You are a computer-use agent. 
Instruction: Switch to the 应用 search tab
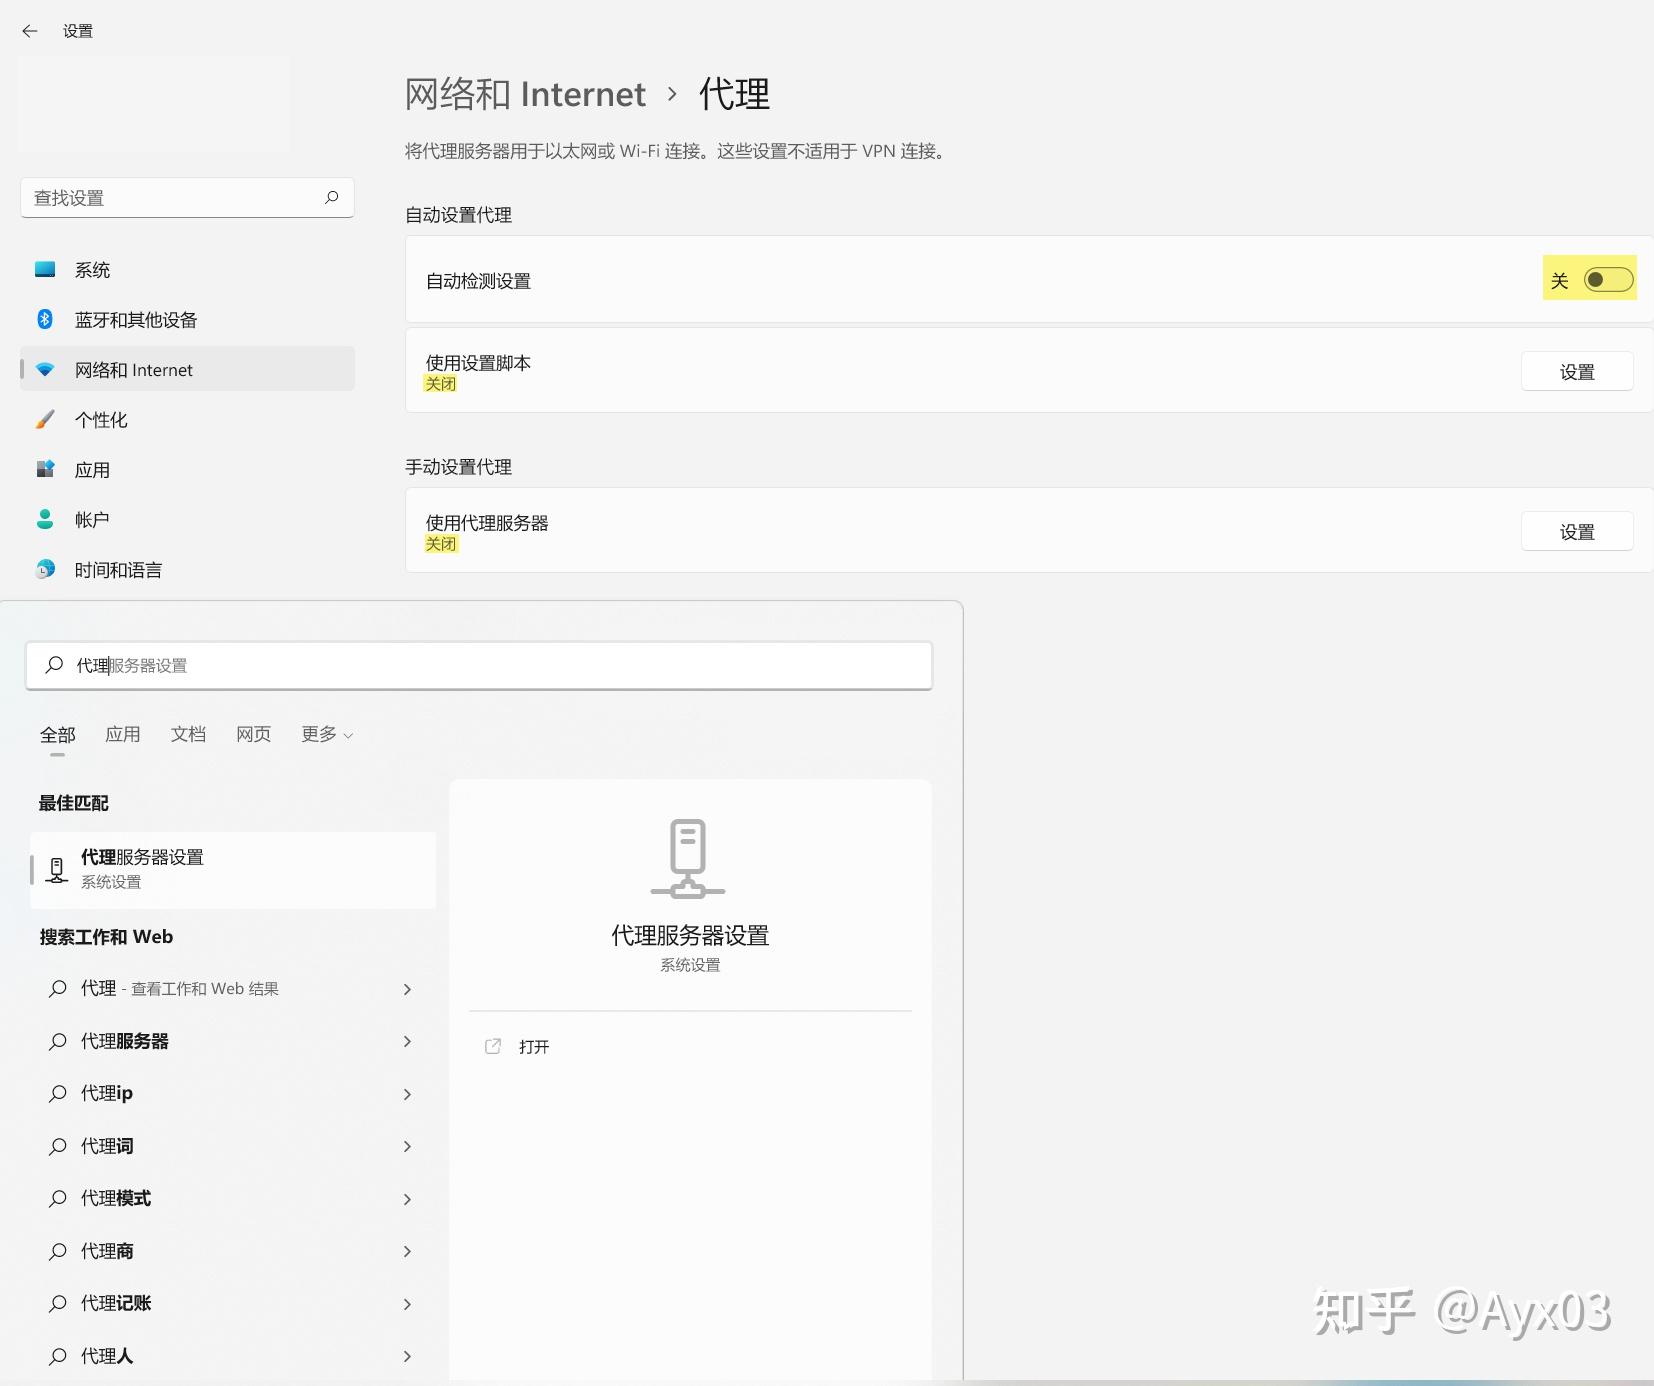tap(122, 733)
